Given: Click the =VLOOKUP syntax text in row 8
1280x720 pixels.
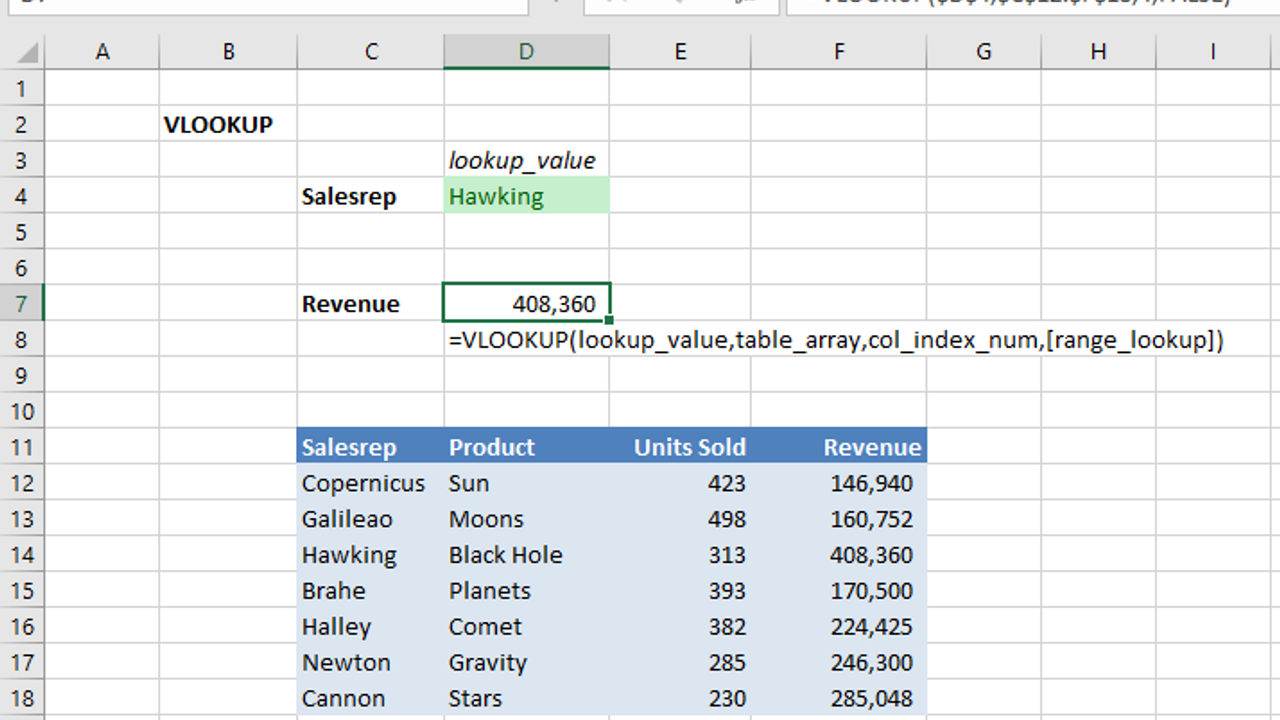Looking at the screenshot, I should [x=836, y=340].
